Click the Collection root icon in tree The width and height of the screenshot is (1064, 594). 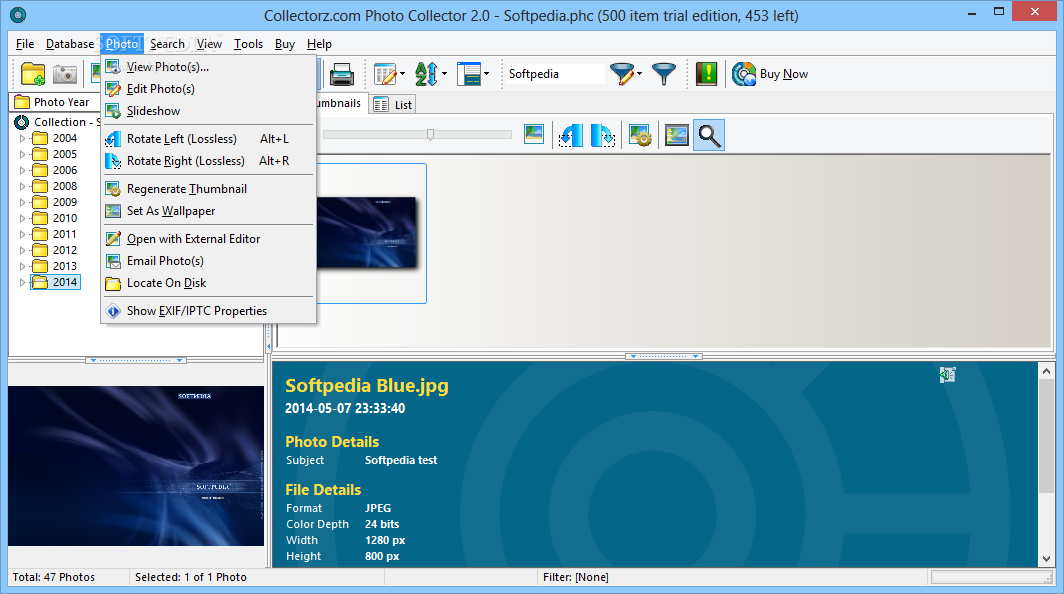click(22, 122)
